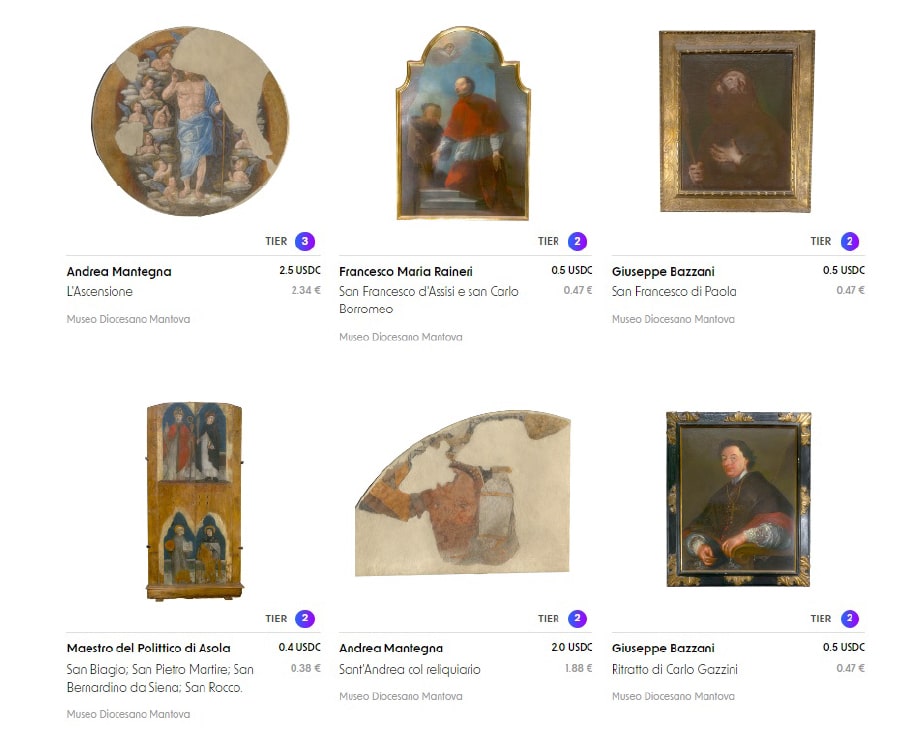Click Tier 2 badge for San Francesco di Paola

pos(849,241)
